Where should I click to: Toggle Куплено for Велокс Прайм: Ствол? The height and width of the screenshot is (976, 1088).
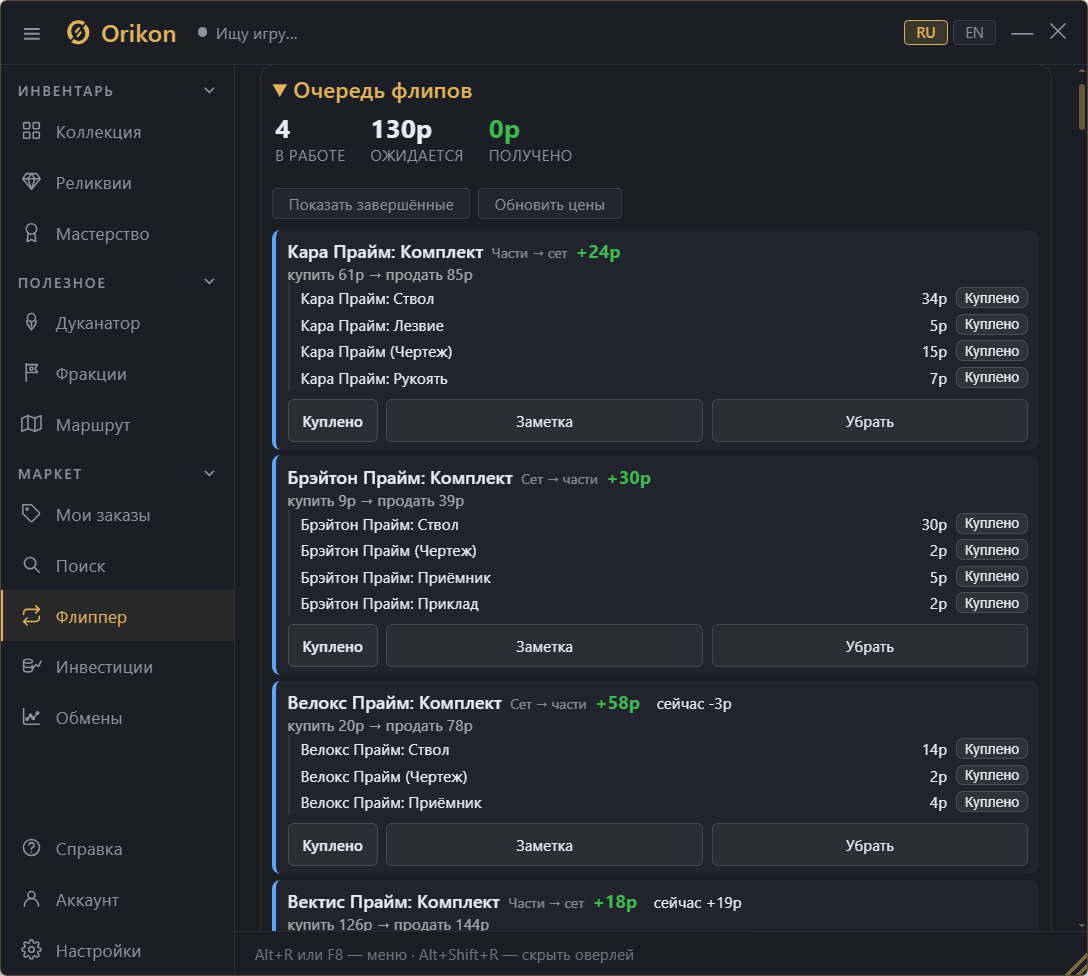point(992,749)
